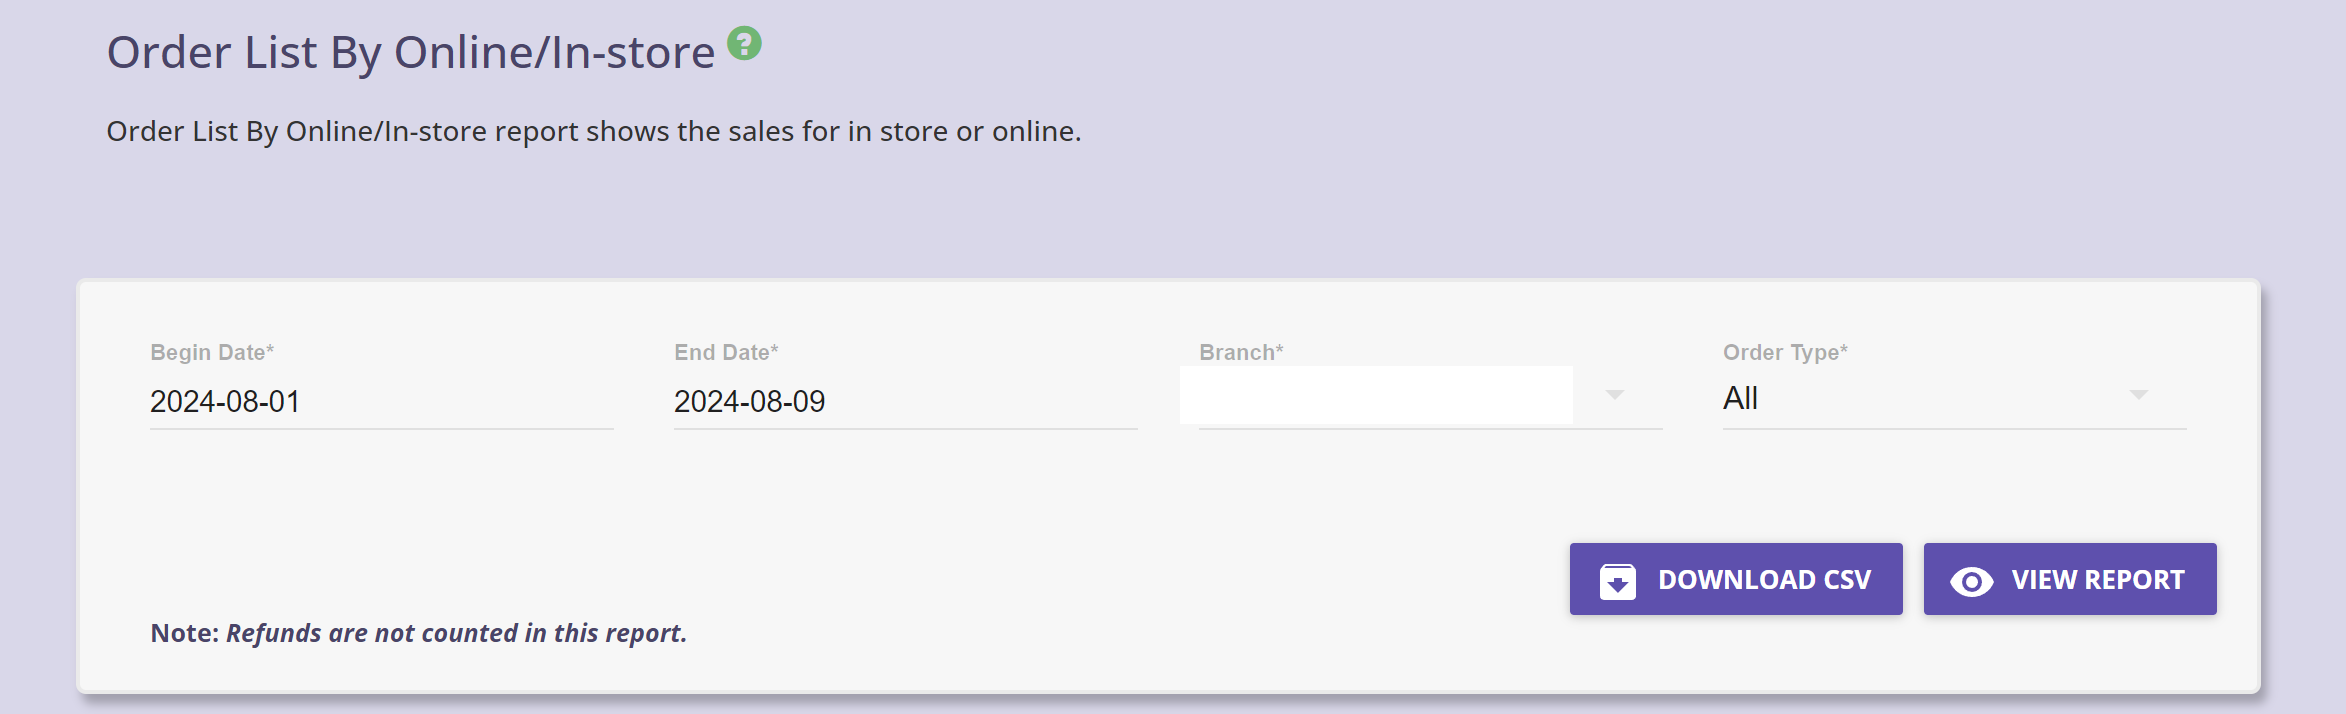
Task: Click the End Date label
Action: click(726, 352)
